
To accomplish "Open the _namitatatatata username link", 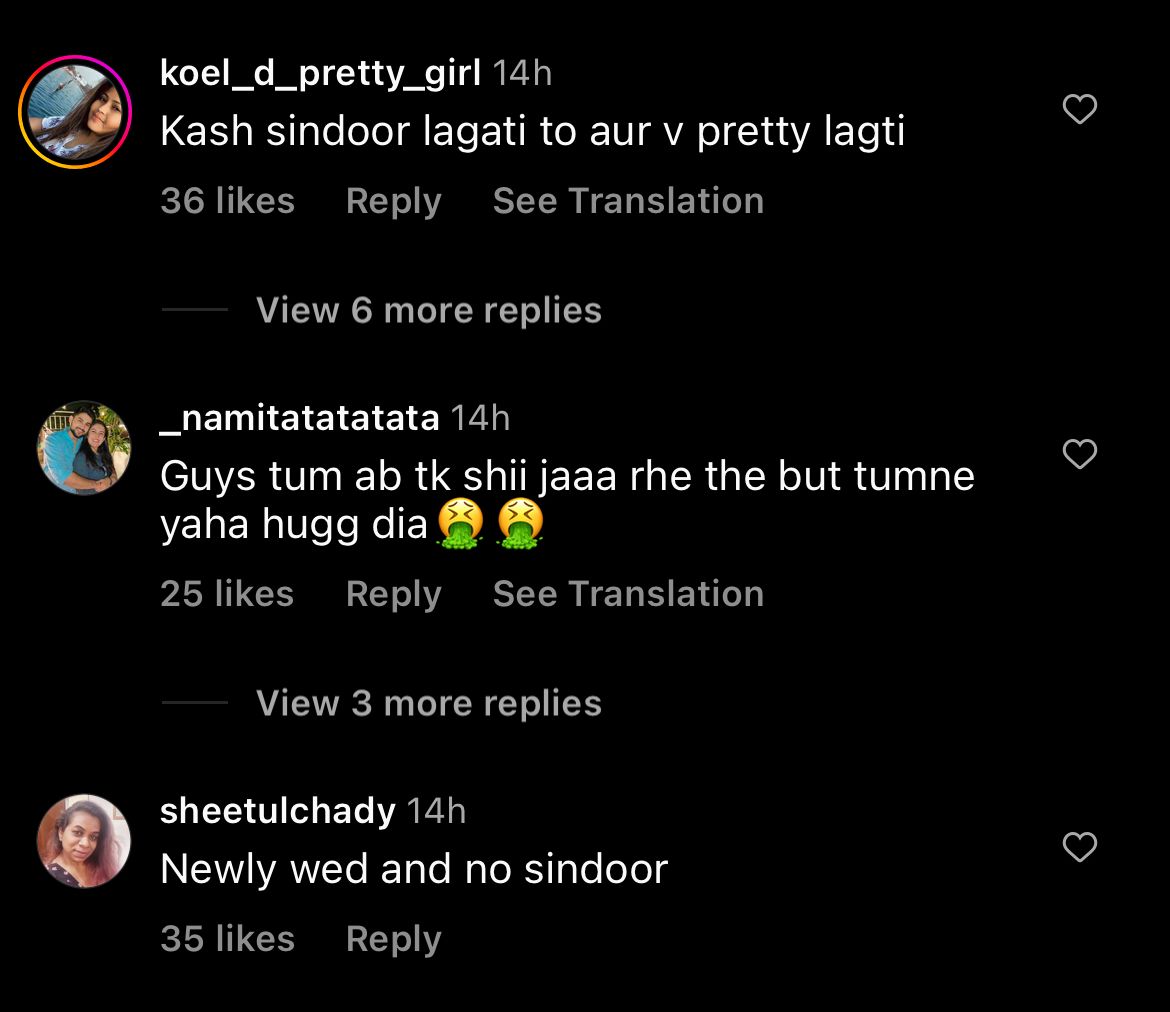I will [299, 417].
